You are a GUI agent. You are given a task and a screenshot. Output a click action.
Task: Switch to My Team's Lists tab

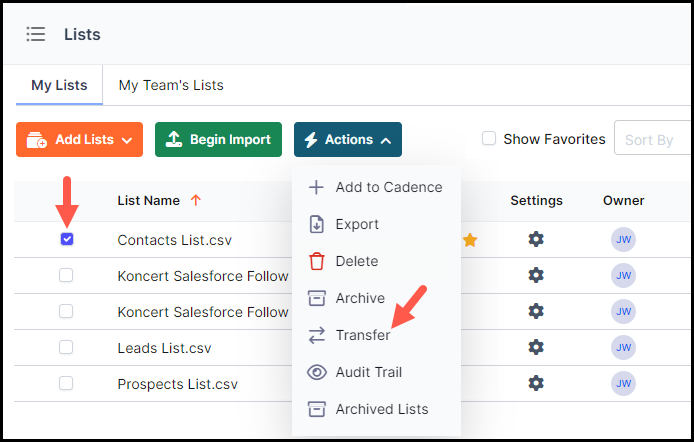(171, 85)
